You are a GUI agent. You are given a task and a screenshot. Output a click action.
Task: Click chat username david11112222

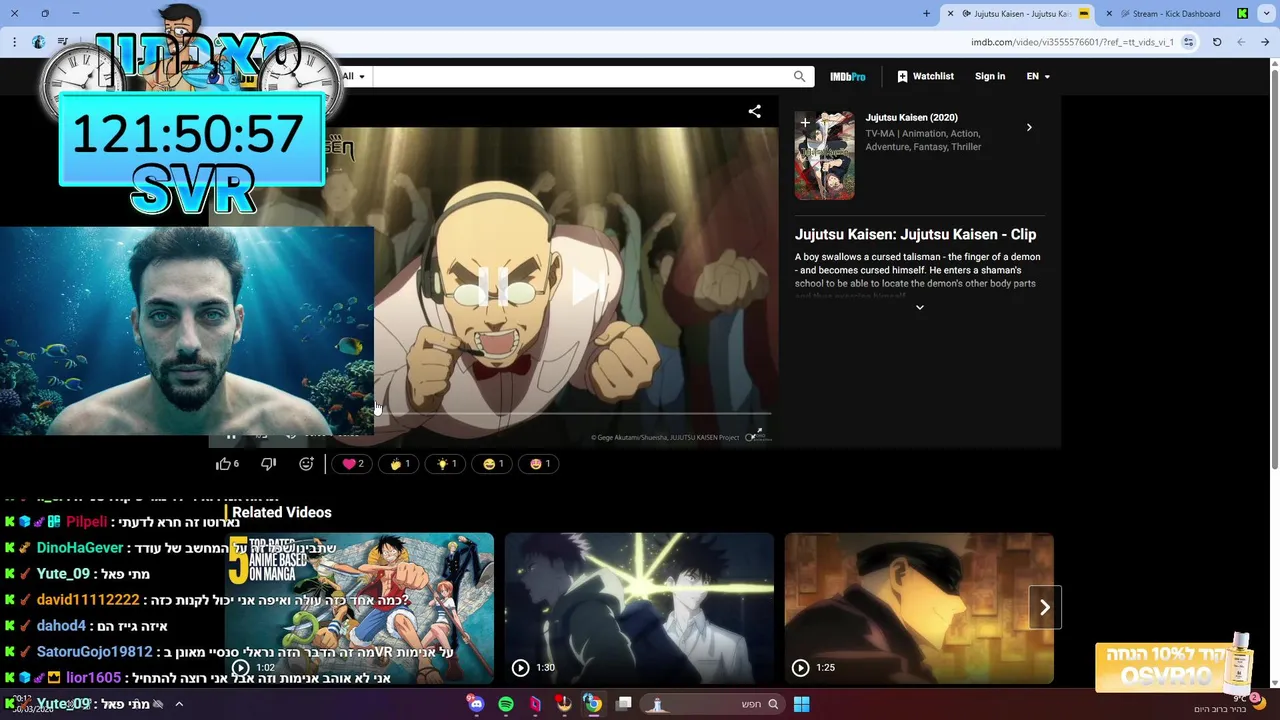[x=88, y=600]
